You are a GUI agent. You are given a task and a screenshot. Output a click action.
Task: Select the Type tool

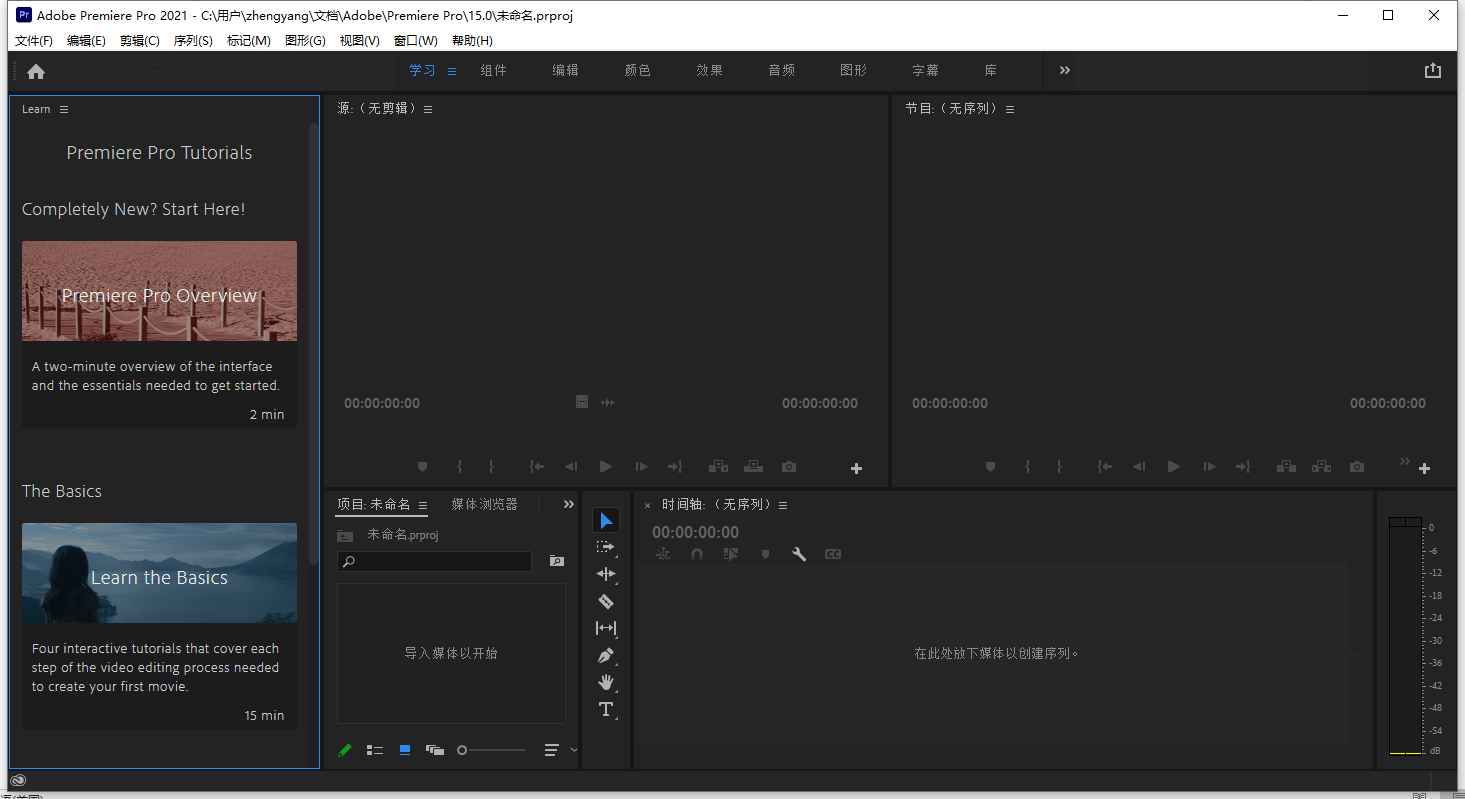coord(606,709)
